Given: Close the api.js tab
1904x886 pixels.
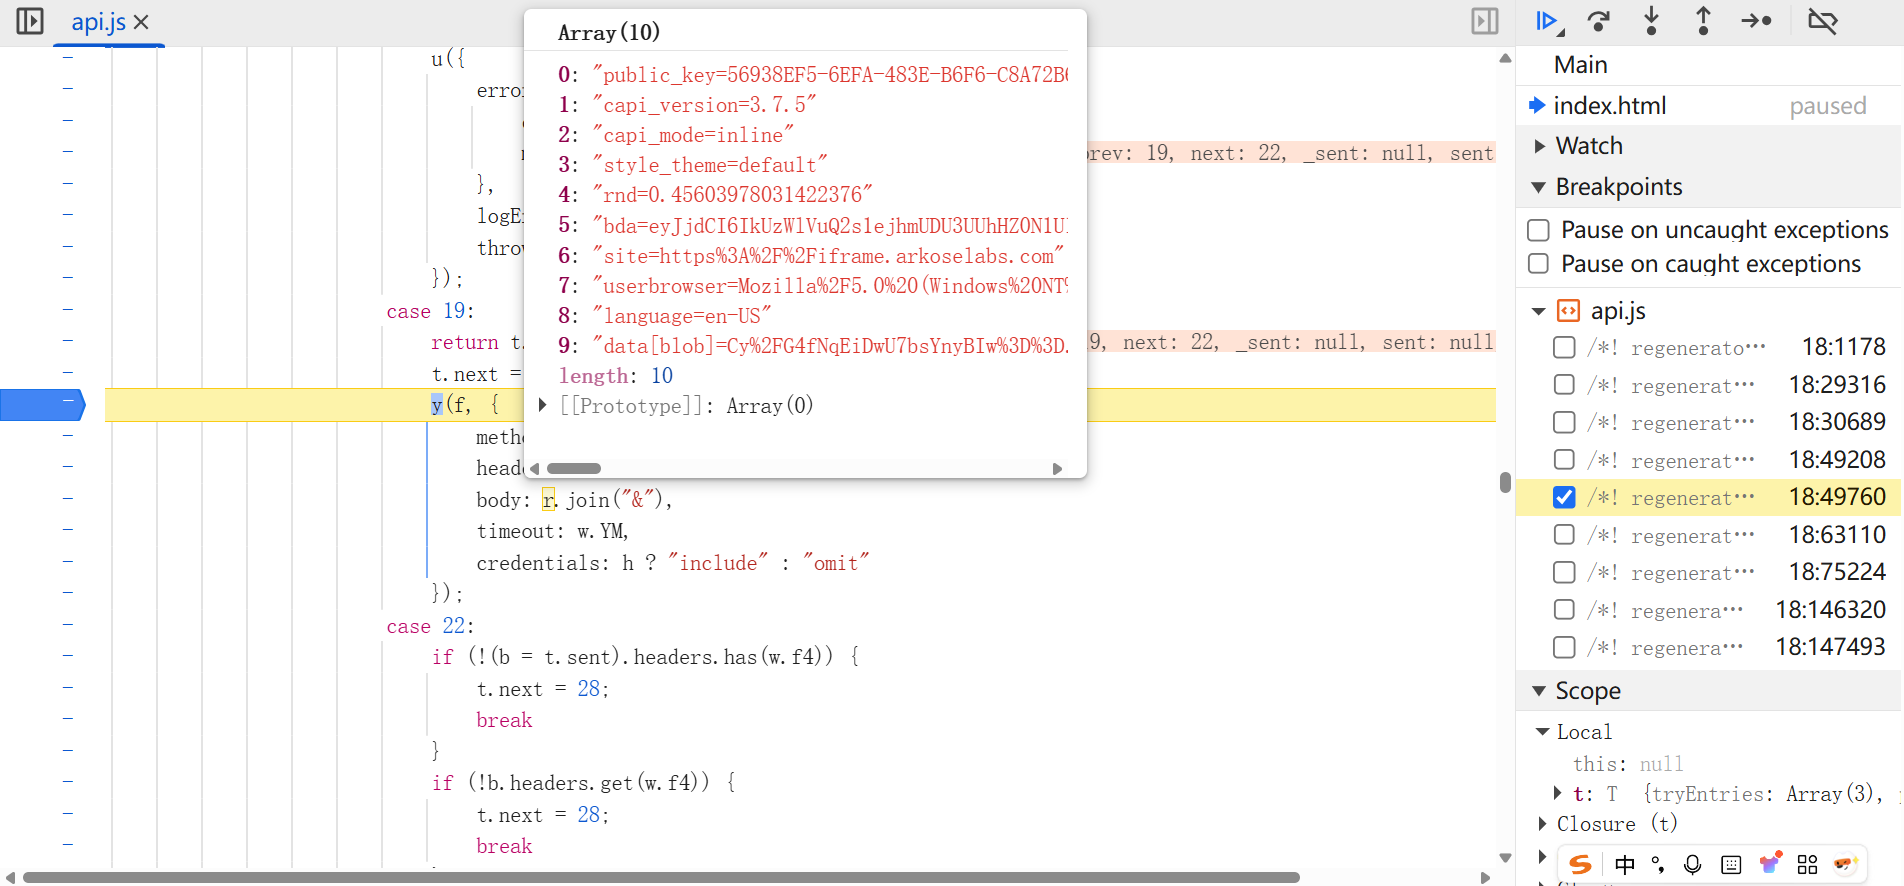Looking at the screenshot, I should click(141, 22).
